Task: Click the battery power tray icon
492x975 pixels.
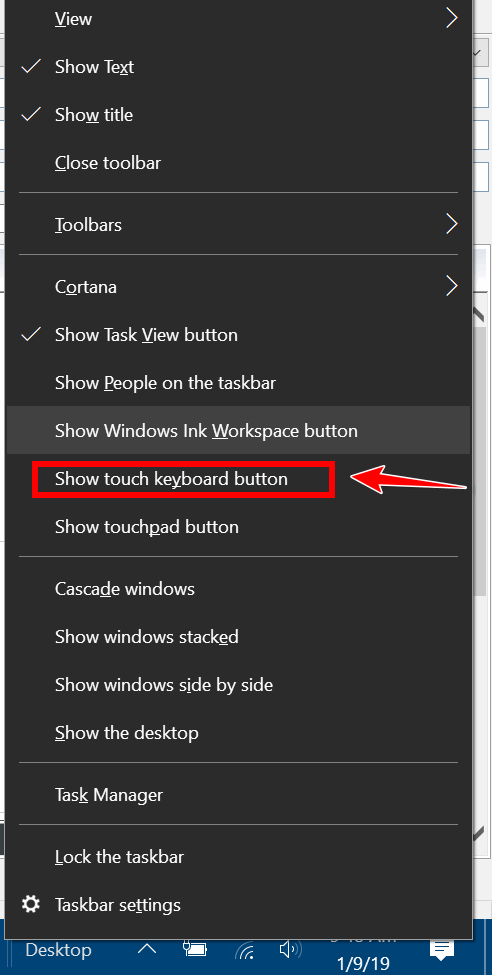Action: (x=194, y=950)
